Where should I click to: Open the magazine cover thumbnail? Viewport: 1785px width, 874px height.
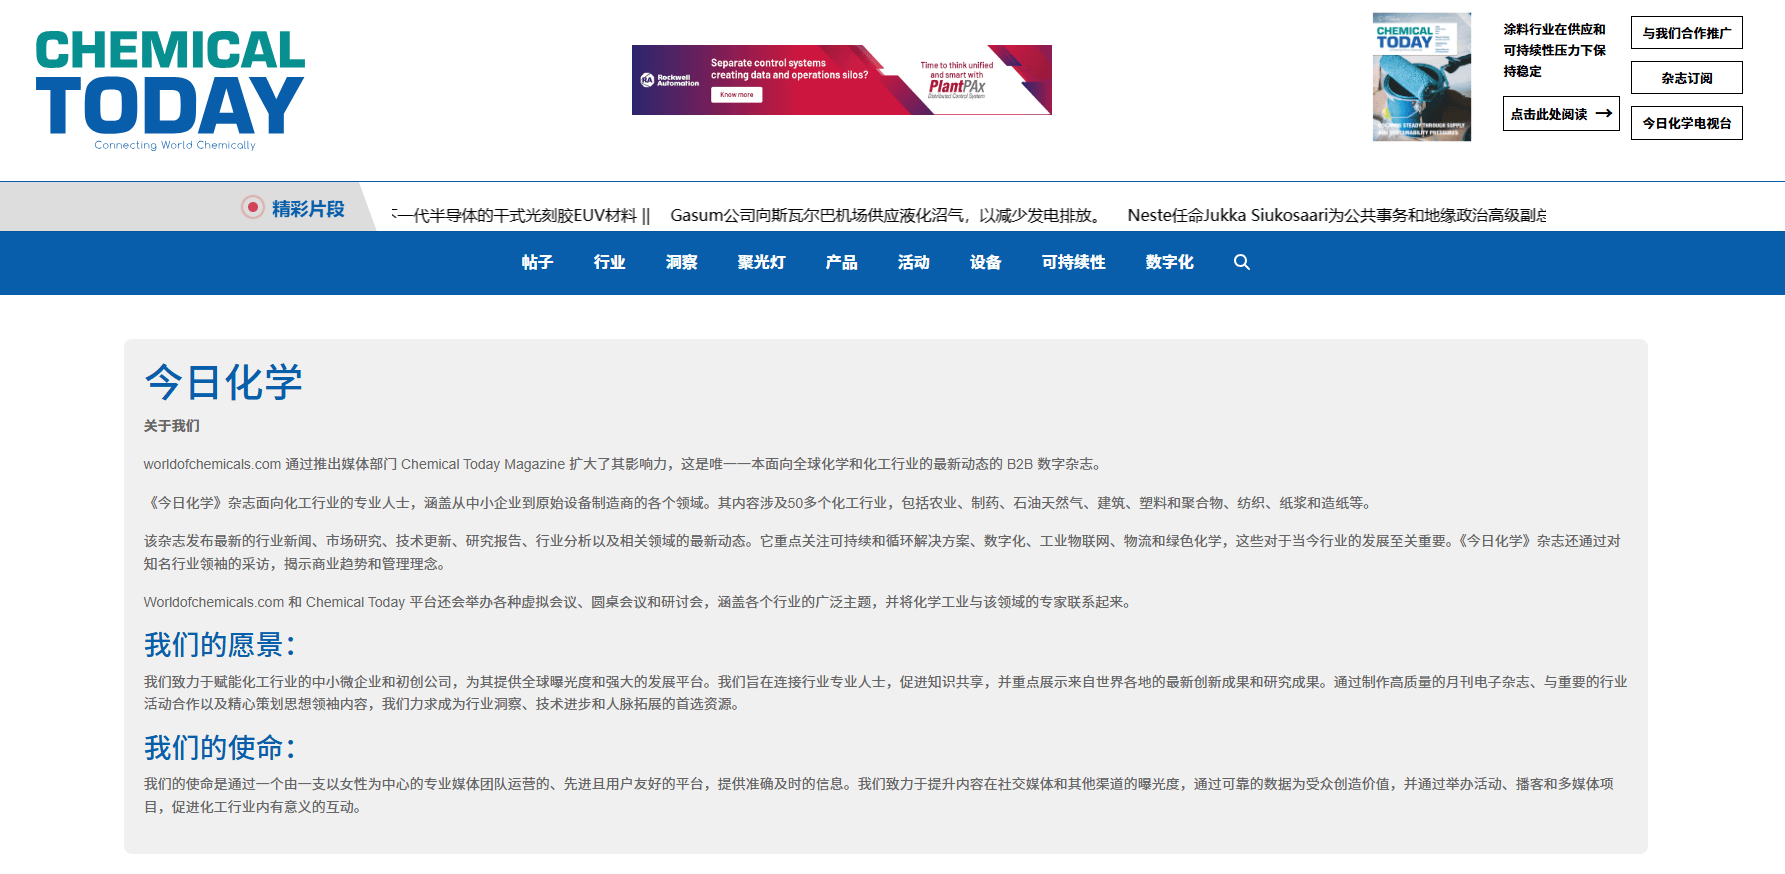[1421, 77]
